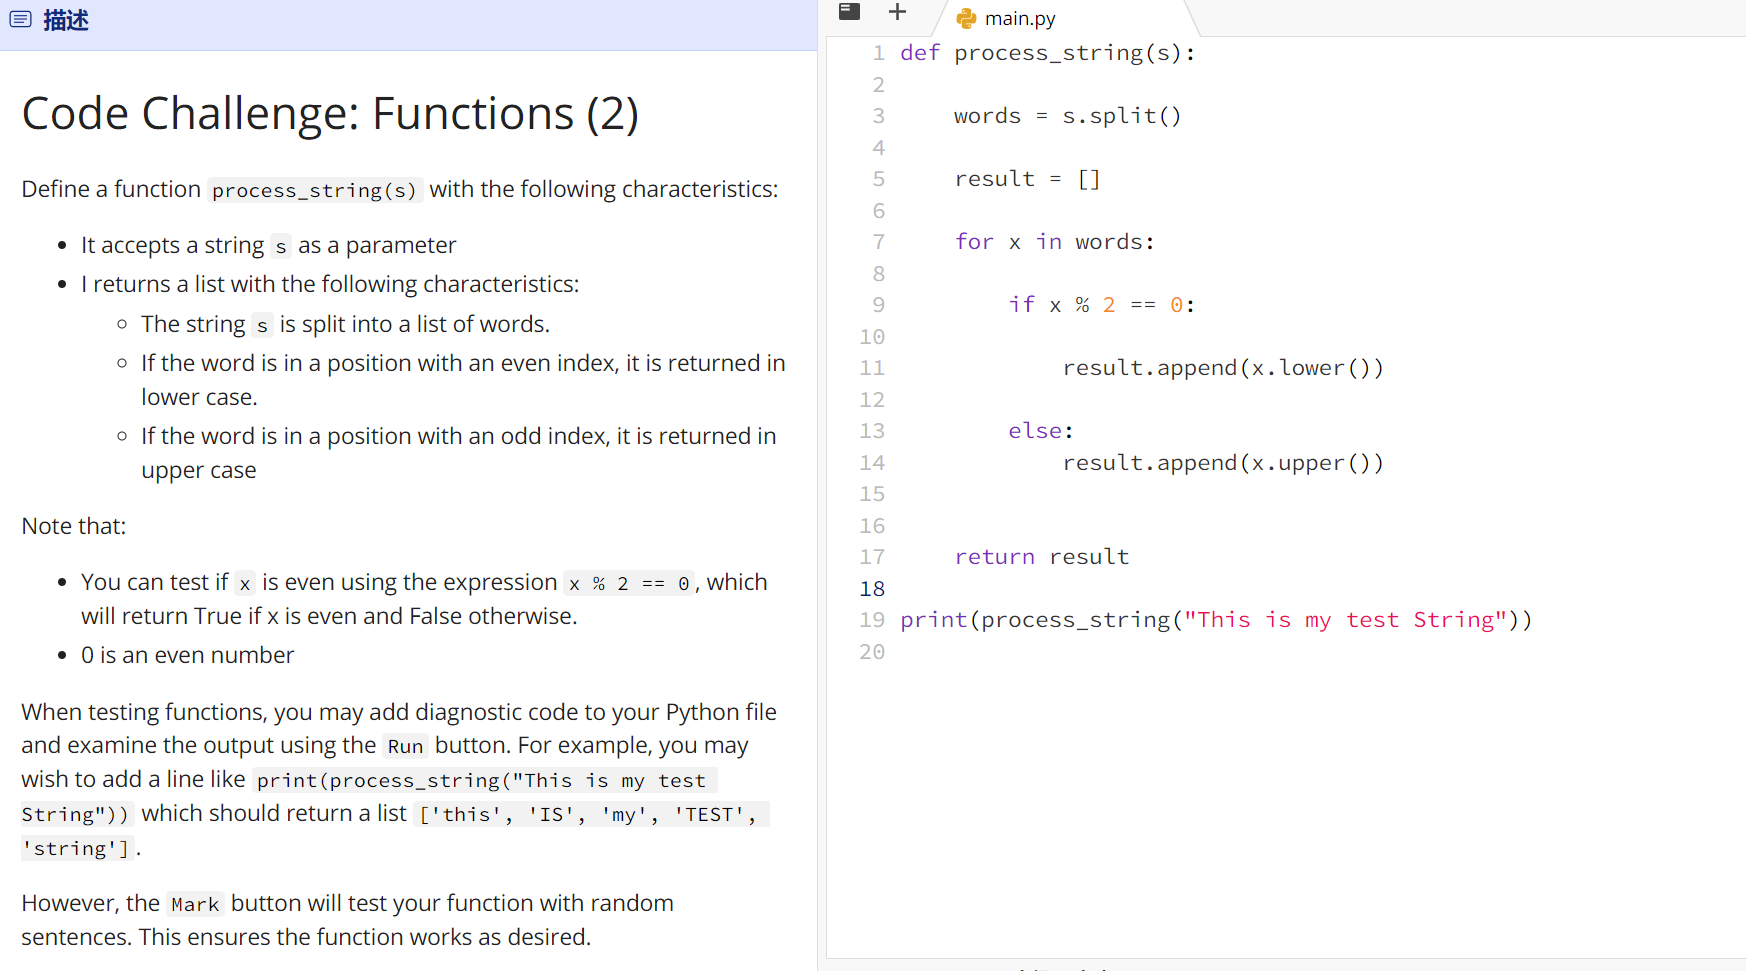Viewport: 1746px width, 971px height.
Task: Add a new file with plus icon
Action: (897, 12)
